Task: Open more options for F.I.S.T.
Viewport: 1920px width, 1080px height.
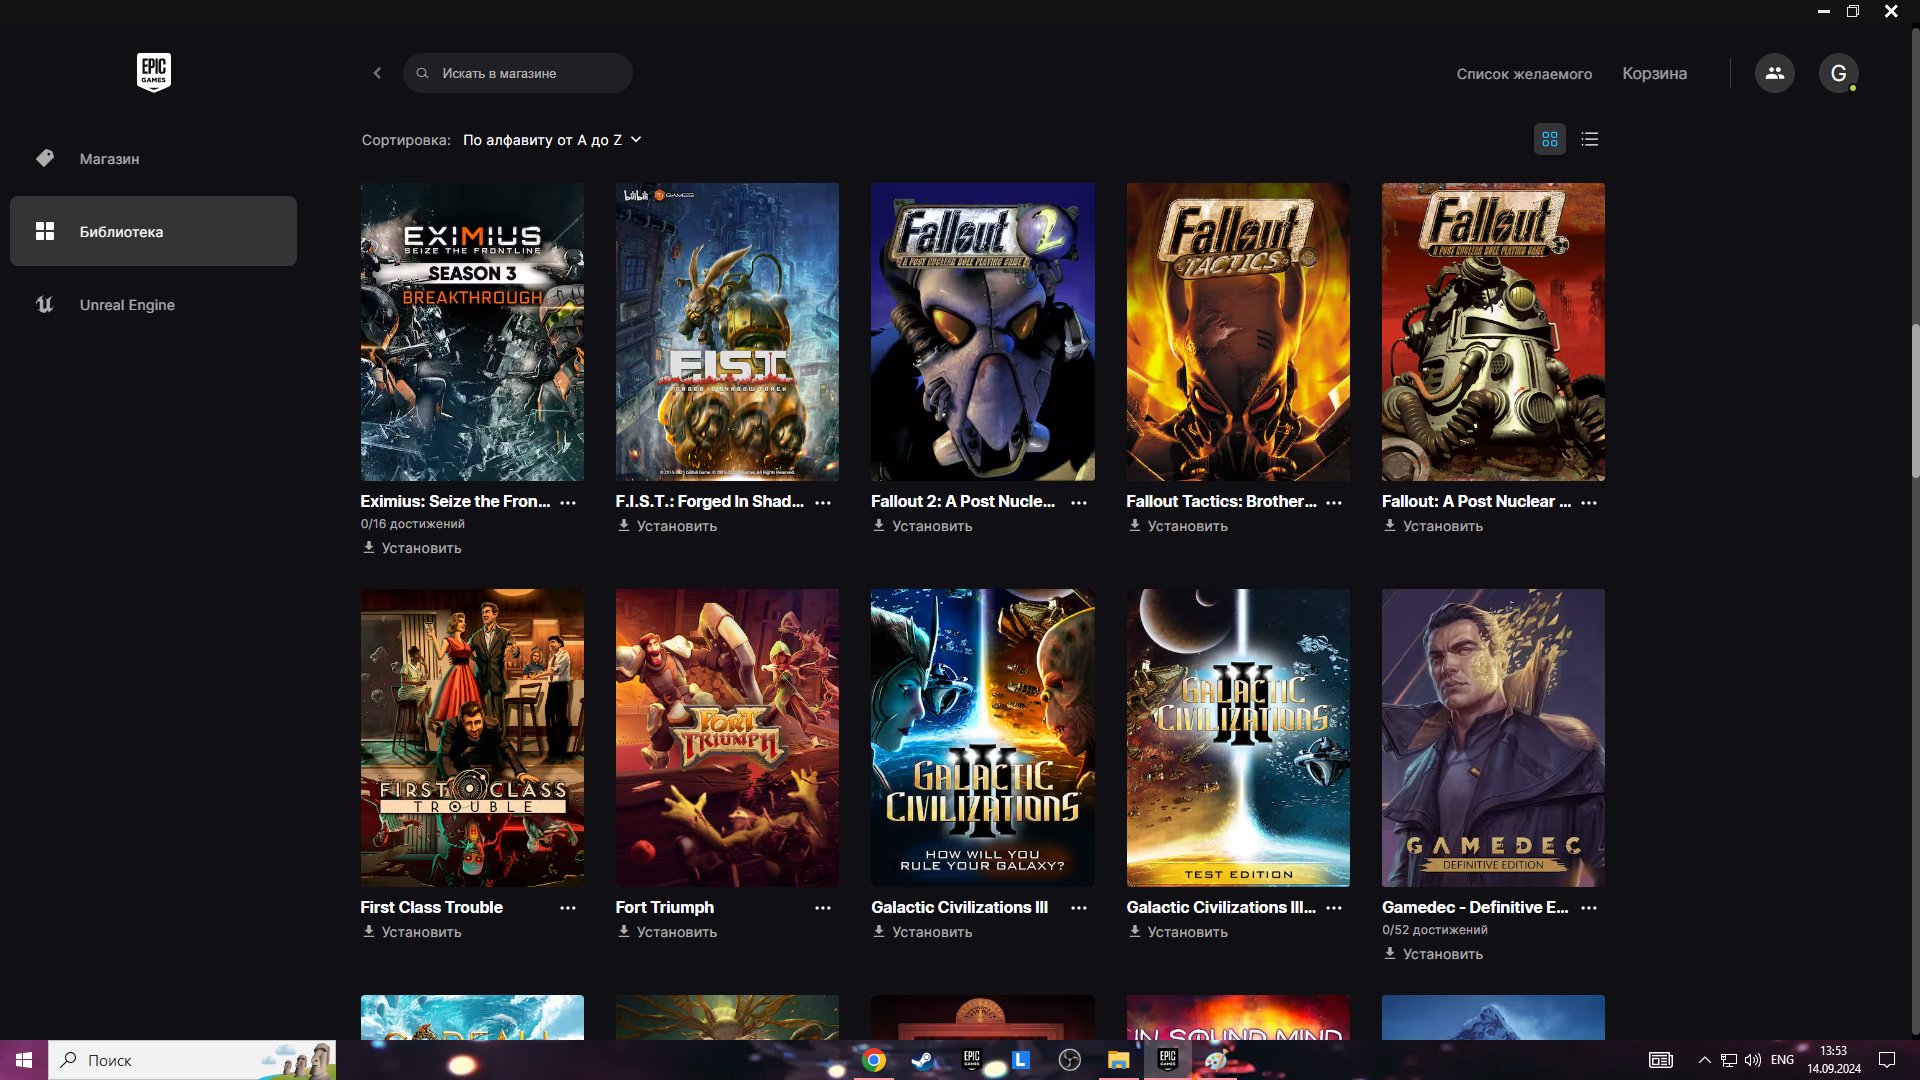Action: 823,503
